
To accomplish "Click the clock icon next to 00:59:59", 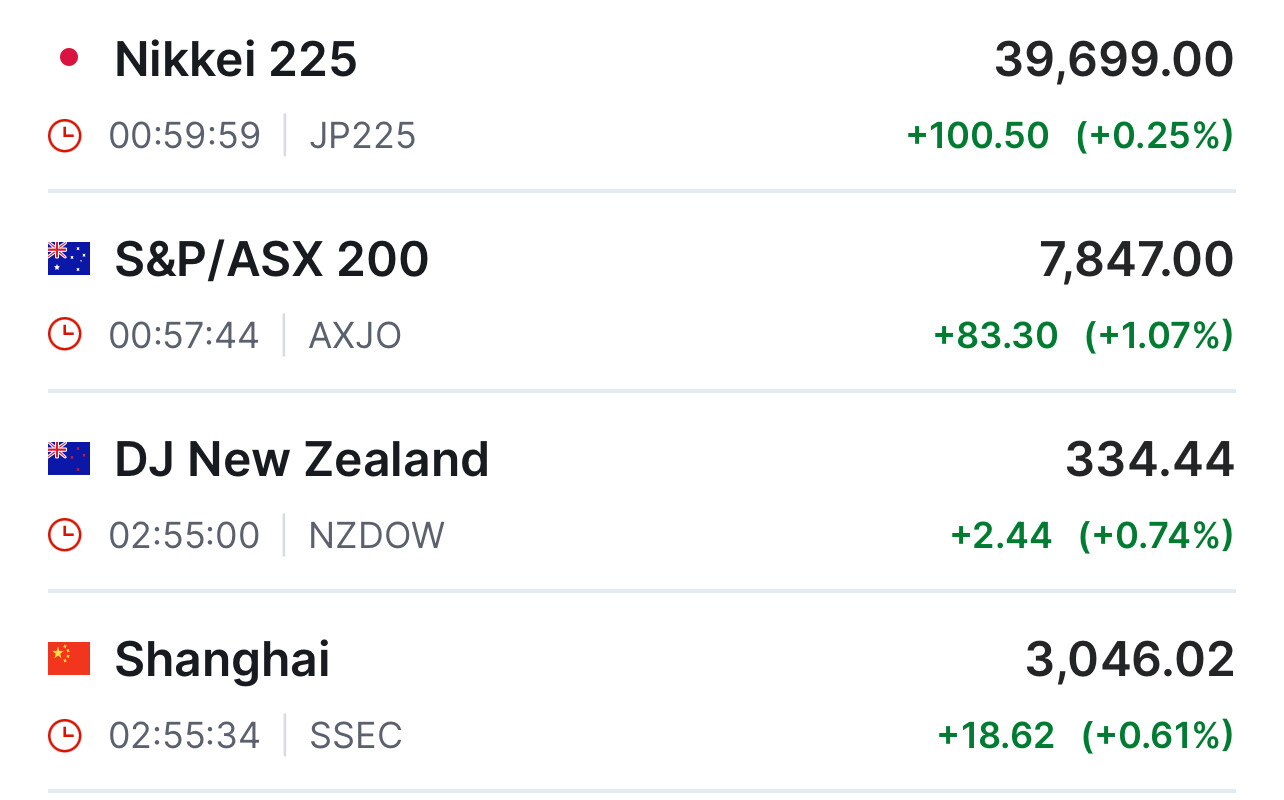I will (65, 135).
